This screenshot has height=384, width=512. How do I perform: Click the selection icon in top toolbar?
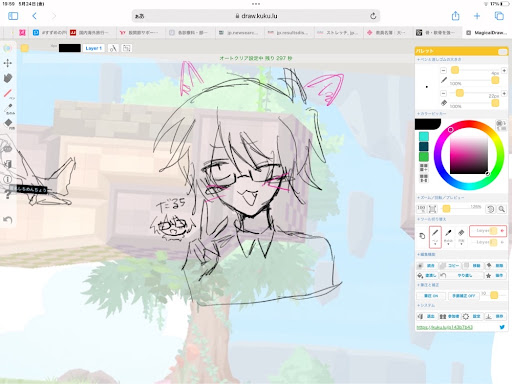[x=126, y=48]
